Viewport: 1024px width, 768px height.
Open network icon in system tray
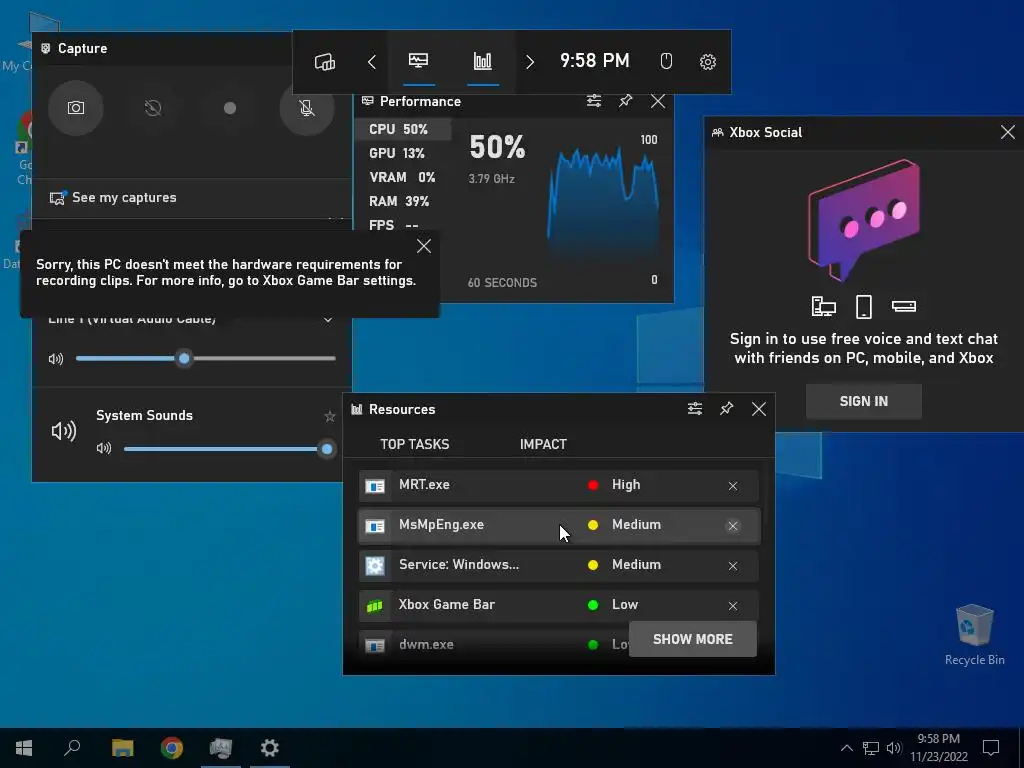pyautogui.click(x=871, y=748)
